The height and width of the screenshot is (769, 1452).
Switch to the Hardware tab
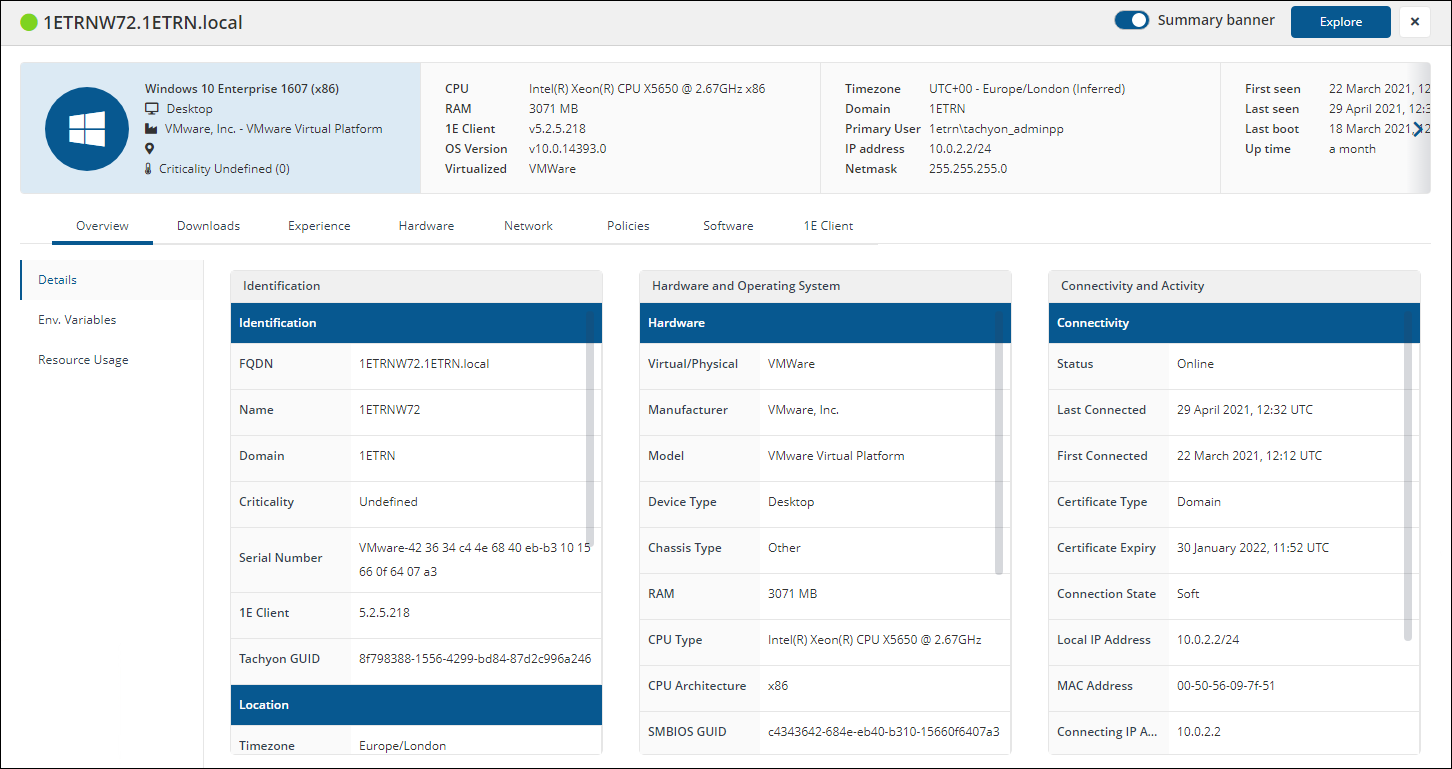[x=426, y=226]
